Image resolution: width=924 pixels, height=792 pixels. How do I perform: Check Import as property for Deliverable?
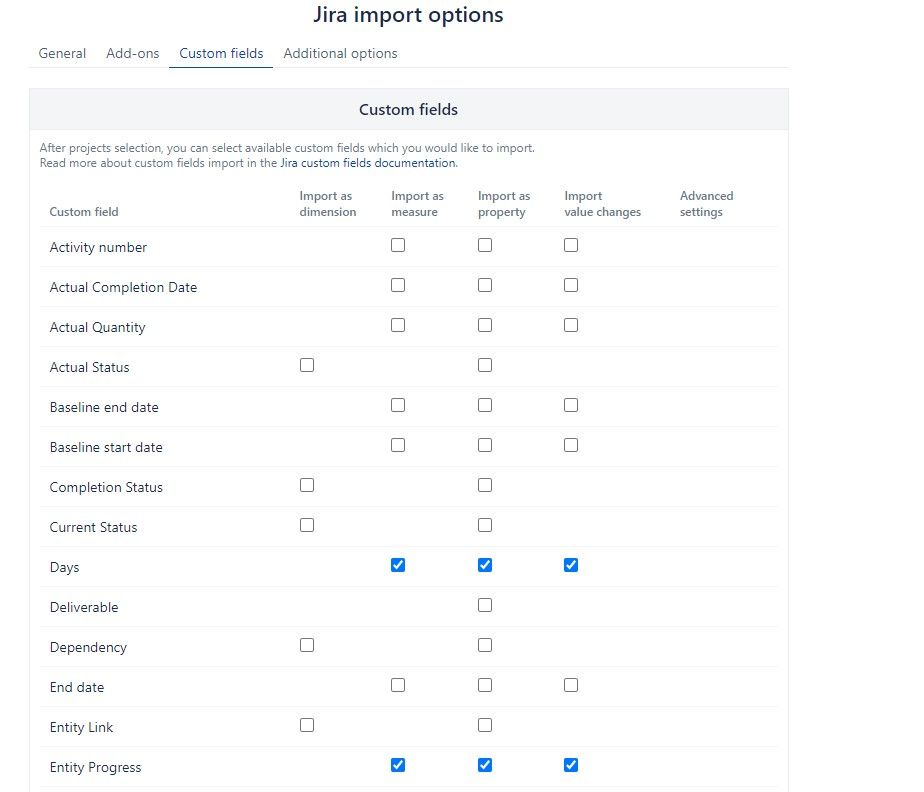485,605
